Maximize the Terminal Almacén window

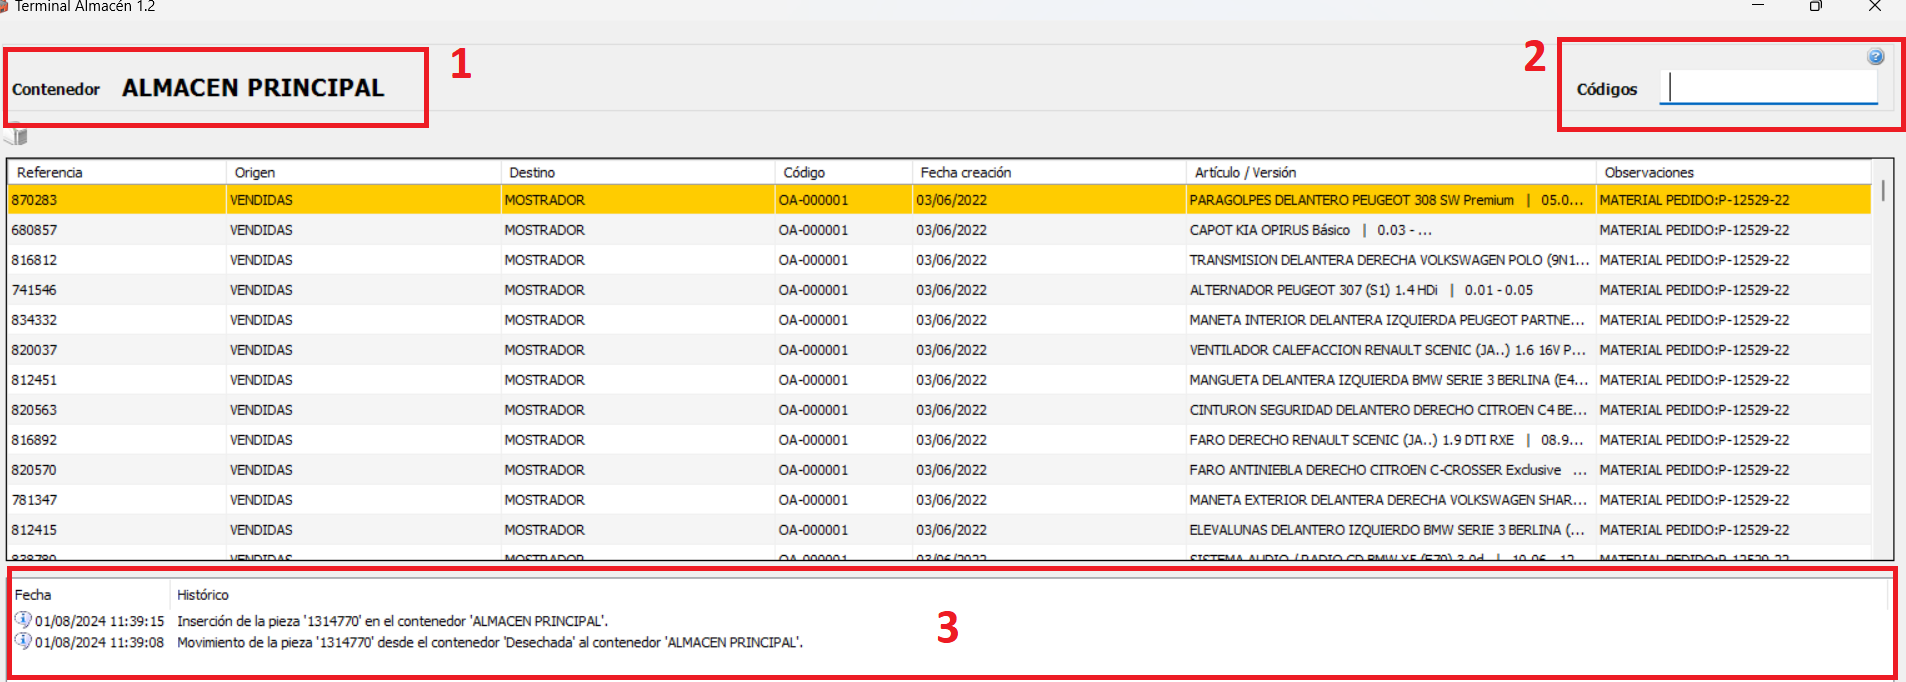(1816, 7)
